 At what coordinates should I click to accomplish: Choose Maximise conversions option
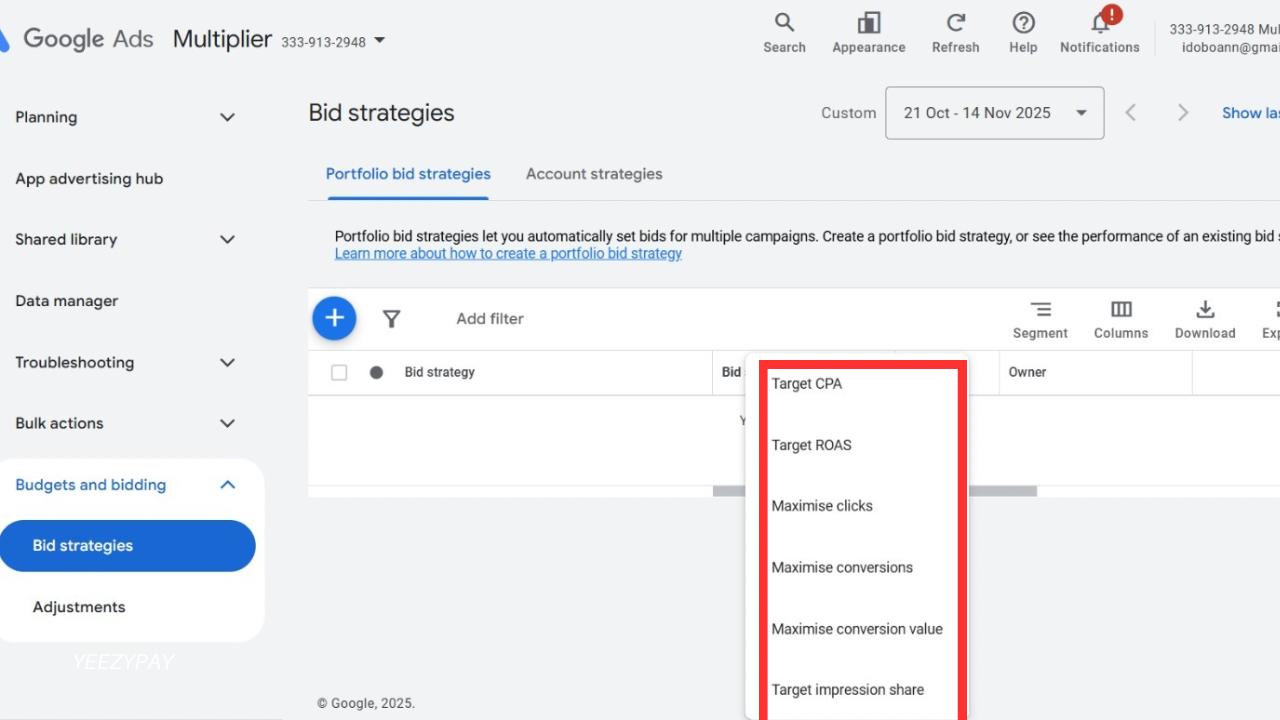842,567
